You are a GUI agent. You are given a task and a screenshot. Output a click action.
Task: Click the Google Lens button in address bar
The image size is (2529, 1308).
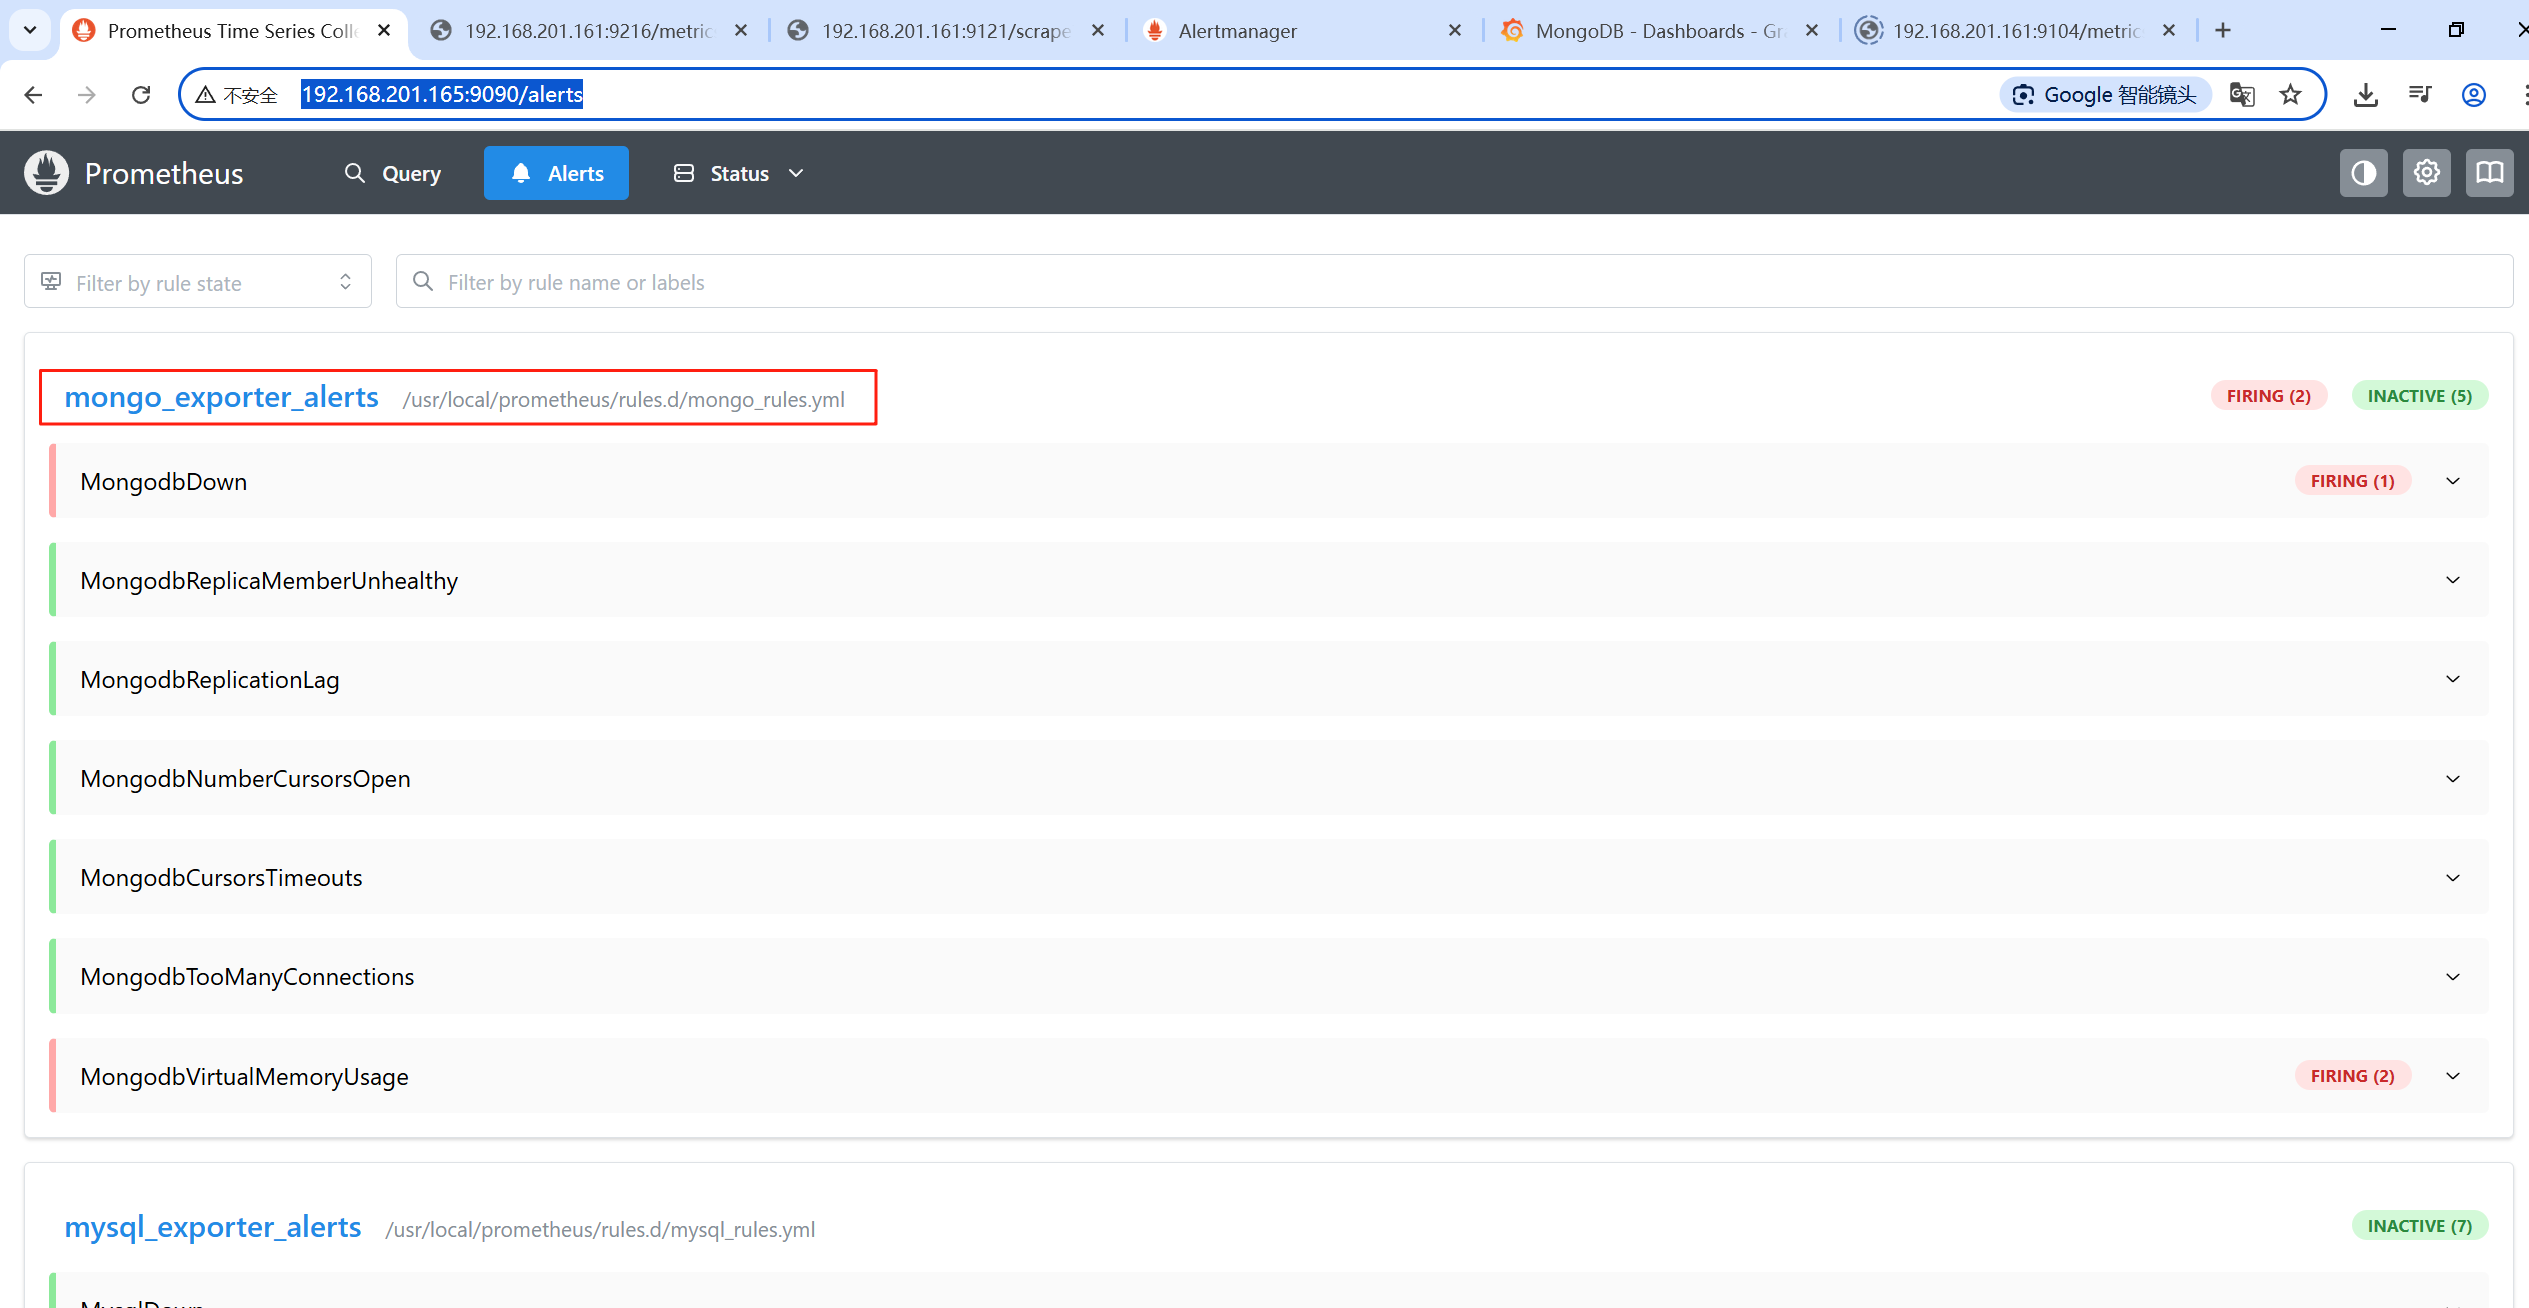[2104, 94]
